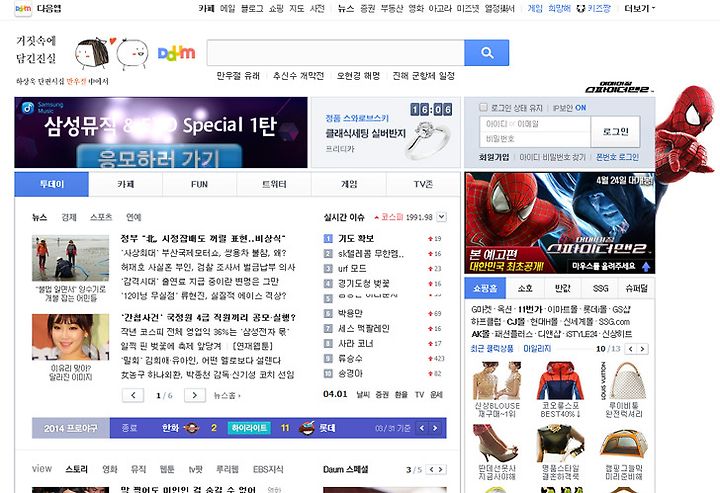Viewport: 720px width, 493px height.
Task: Show previous baseball game score arrow
Action: pyautogui.click(x=422, y=428)
